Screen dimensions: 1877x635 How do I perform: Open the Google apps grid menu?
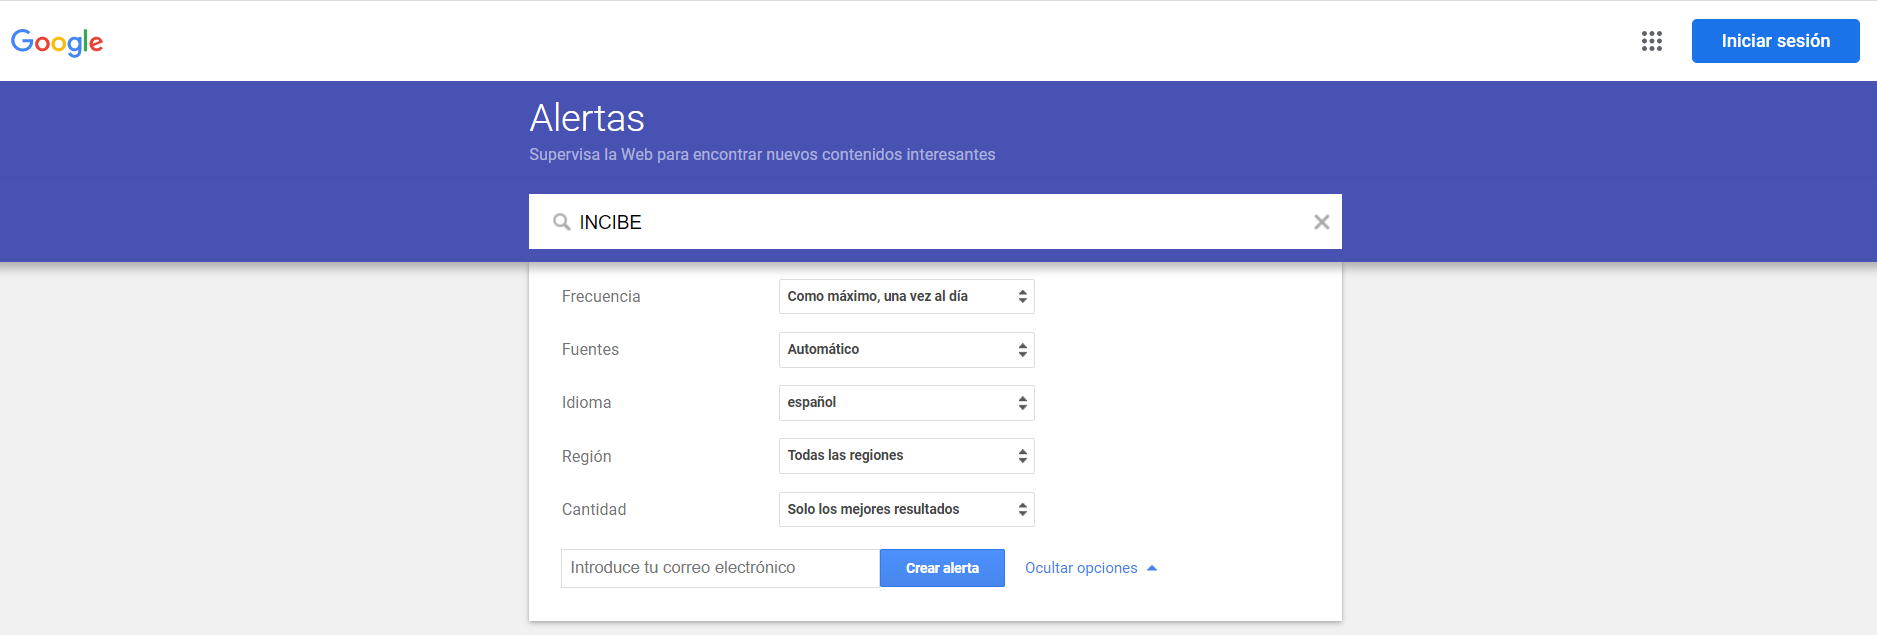click(x=1651, y=41)
